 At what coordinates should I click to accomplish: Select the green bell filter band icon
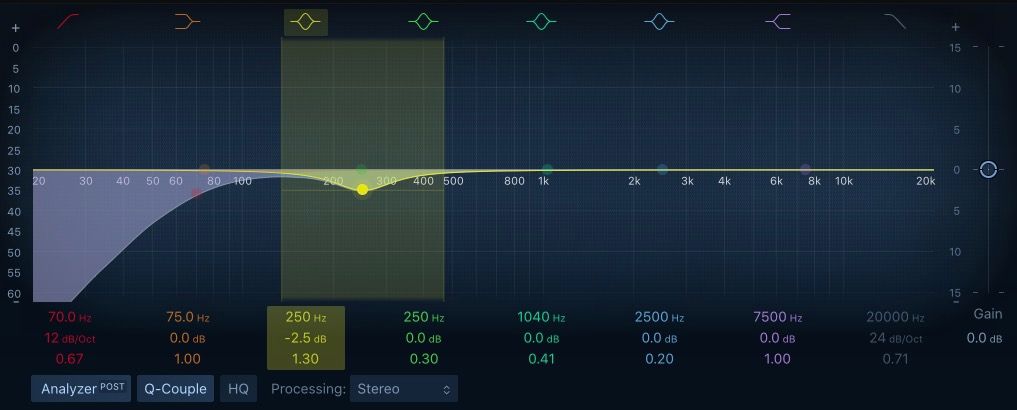[x=424, y=21]
